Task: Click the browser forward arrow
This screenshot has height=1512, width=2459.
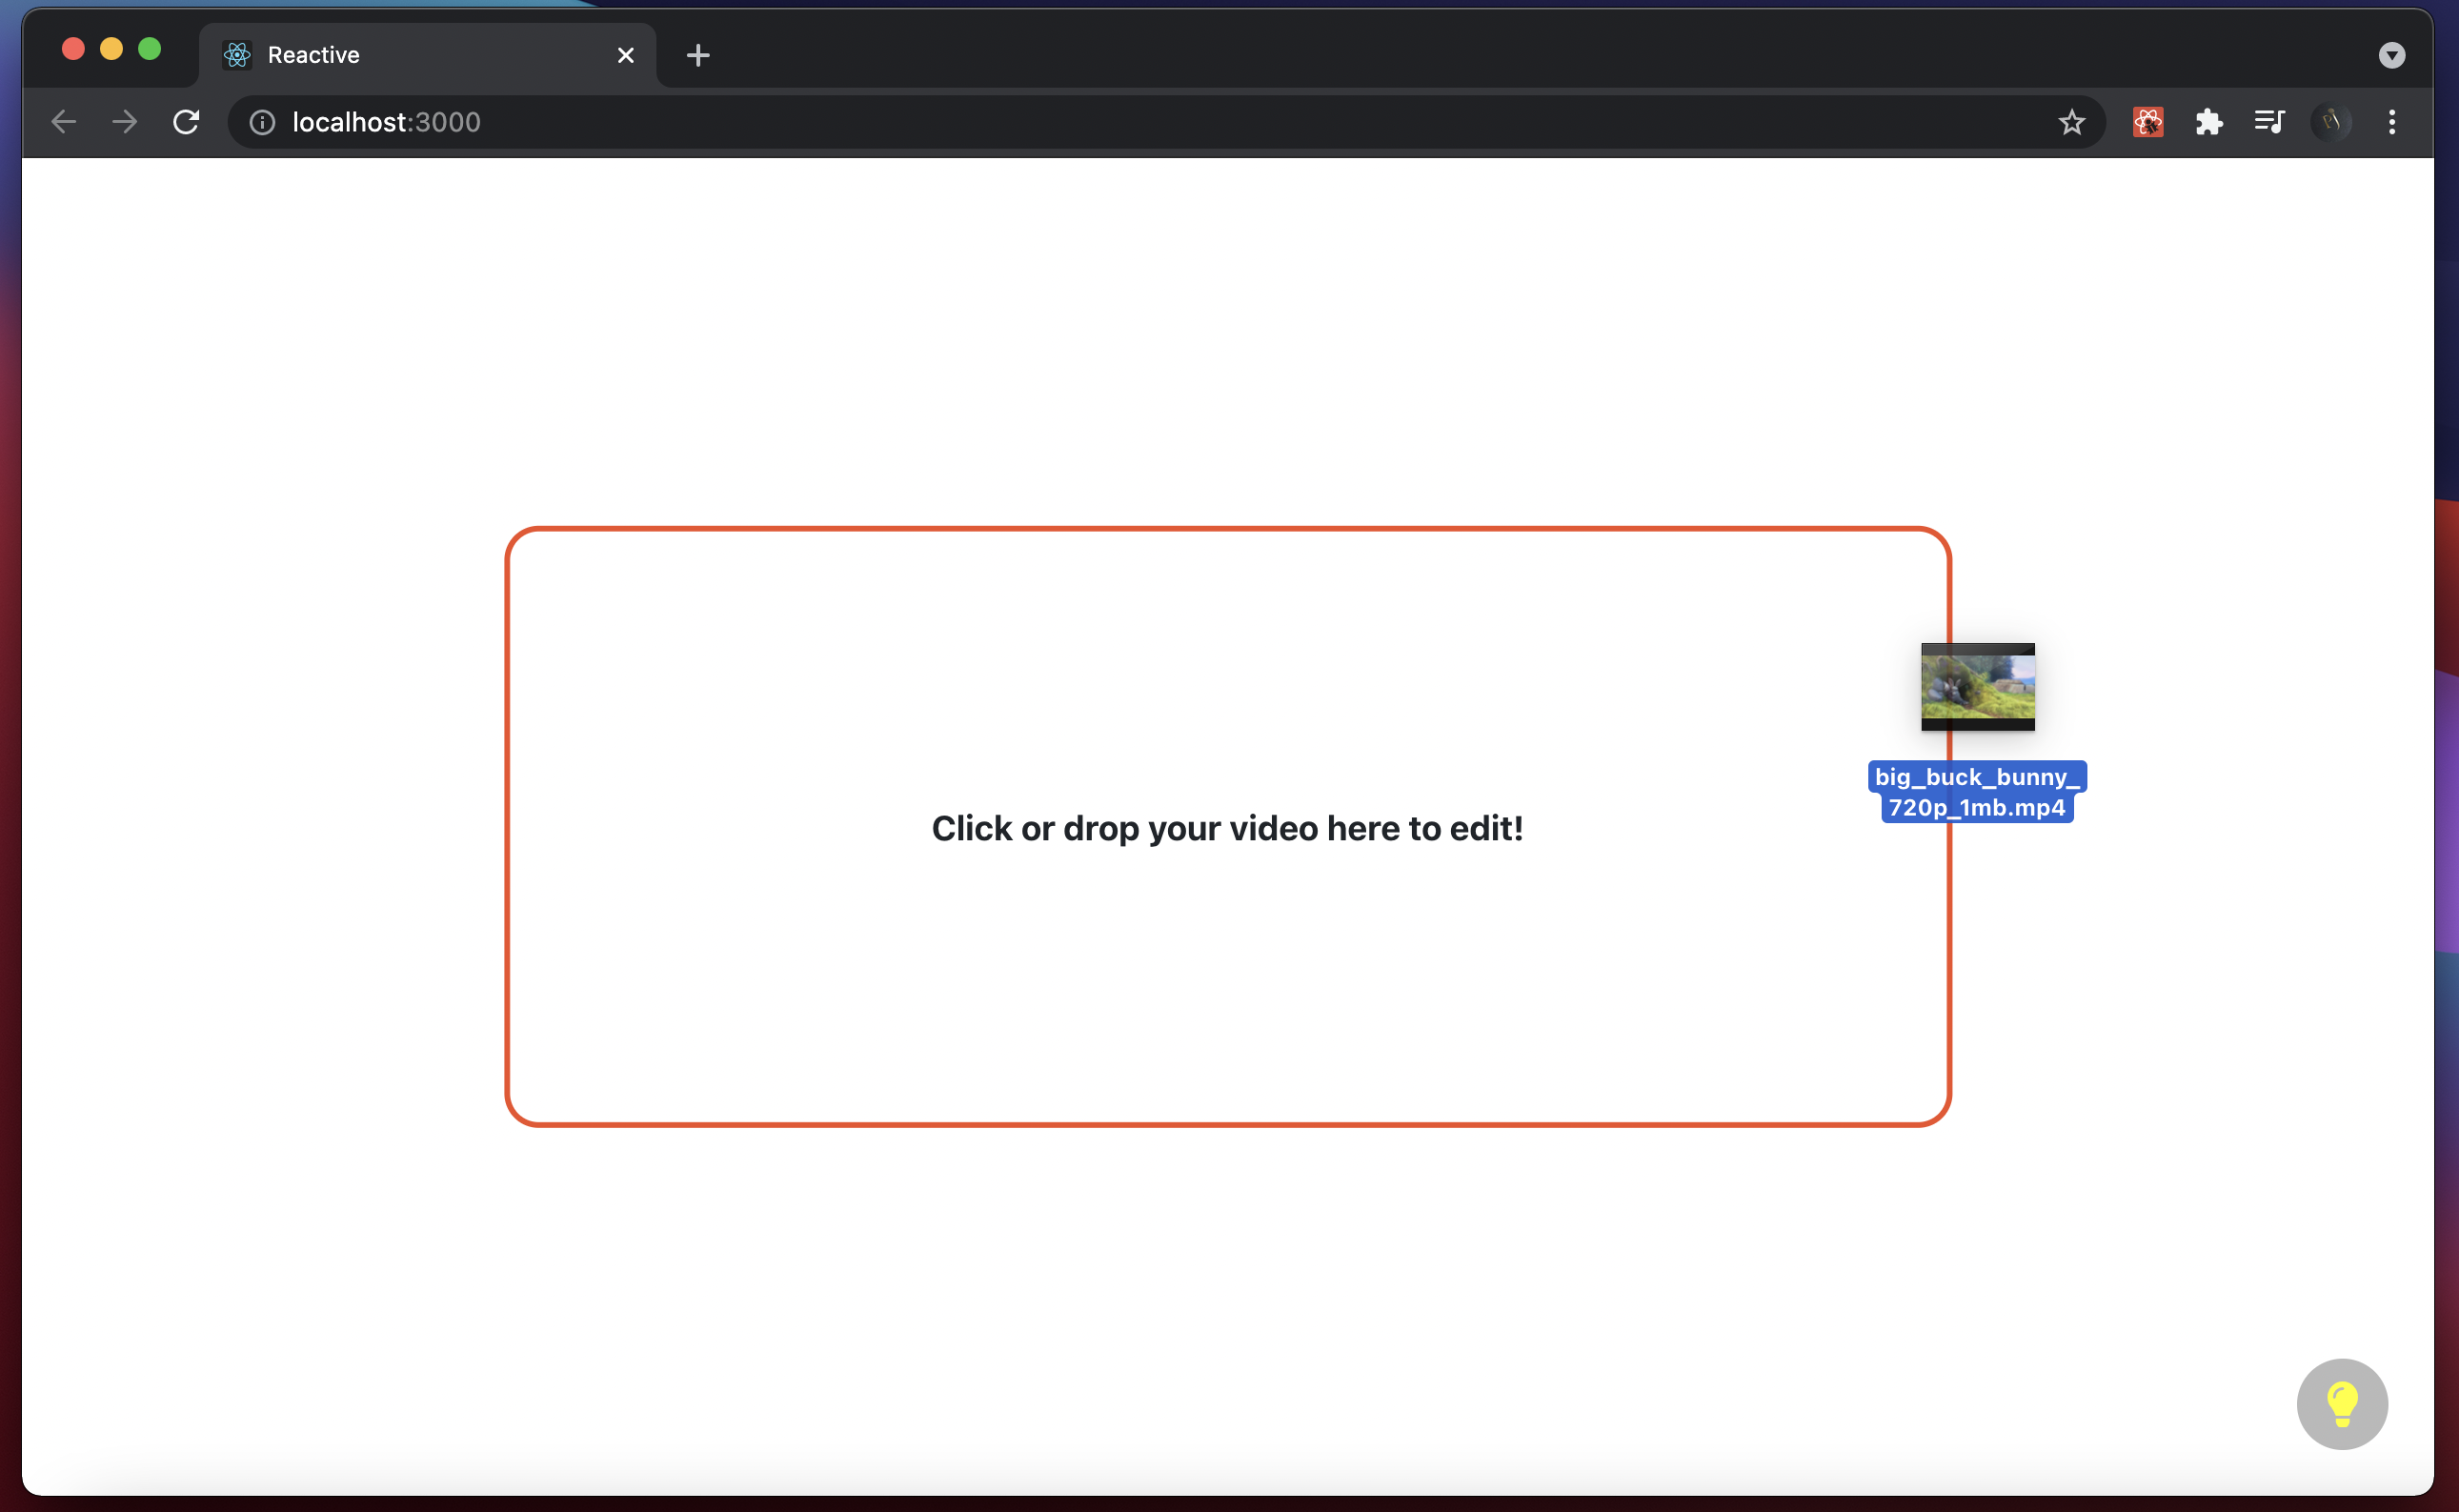Action: click(x=125, y=122)
